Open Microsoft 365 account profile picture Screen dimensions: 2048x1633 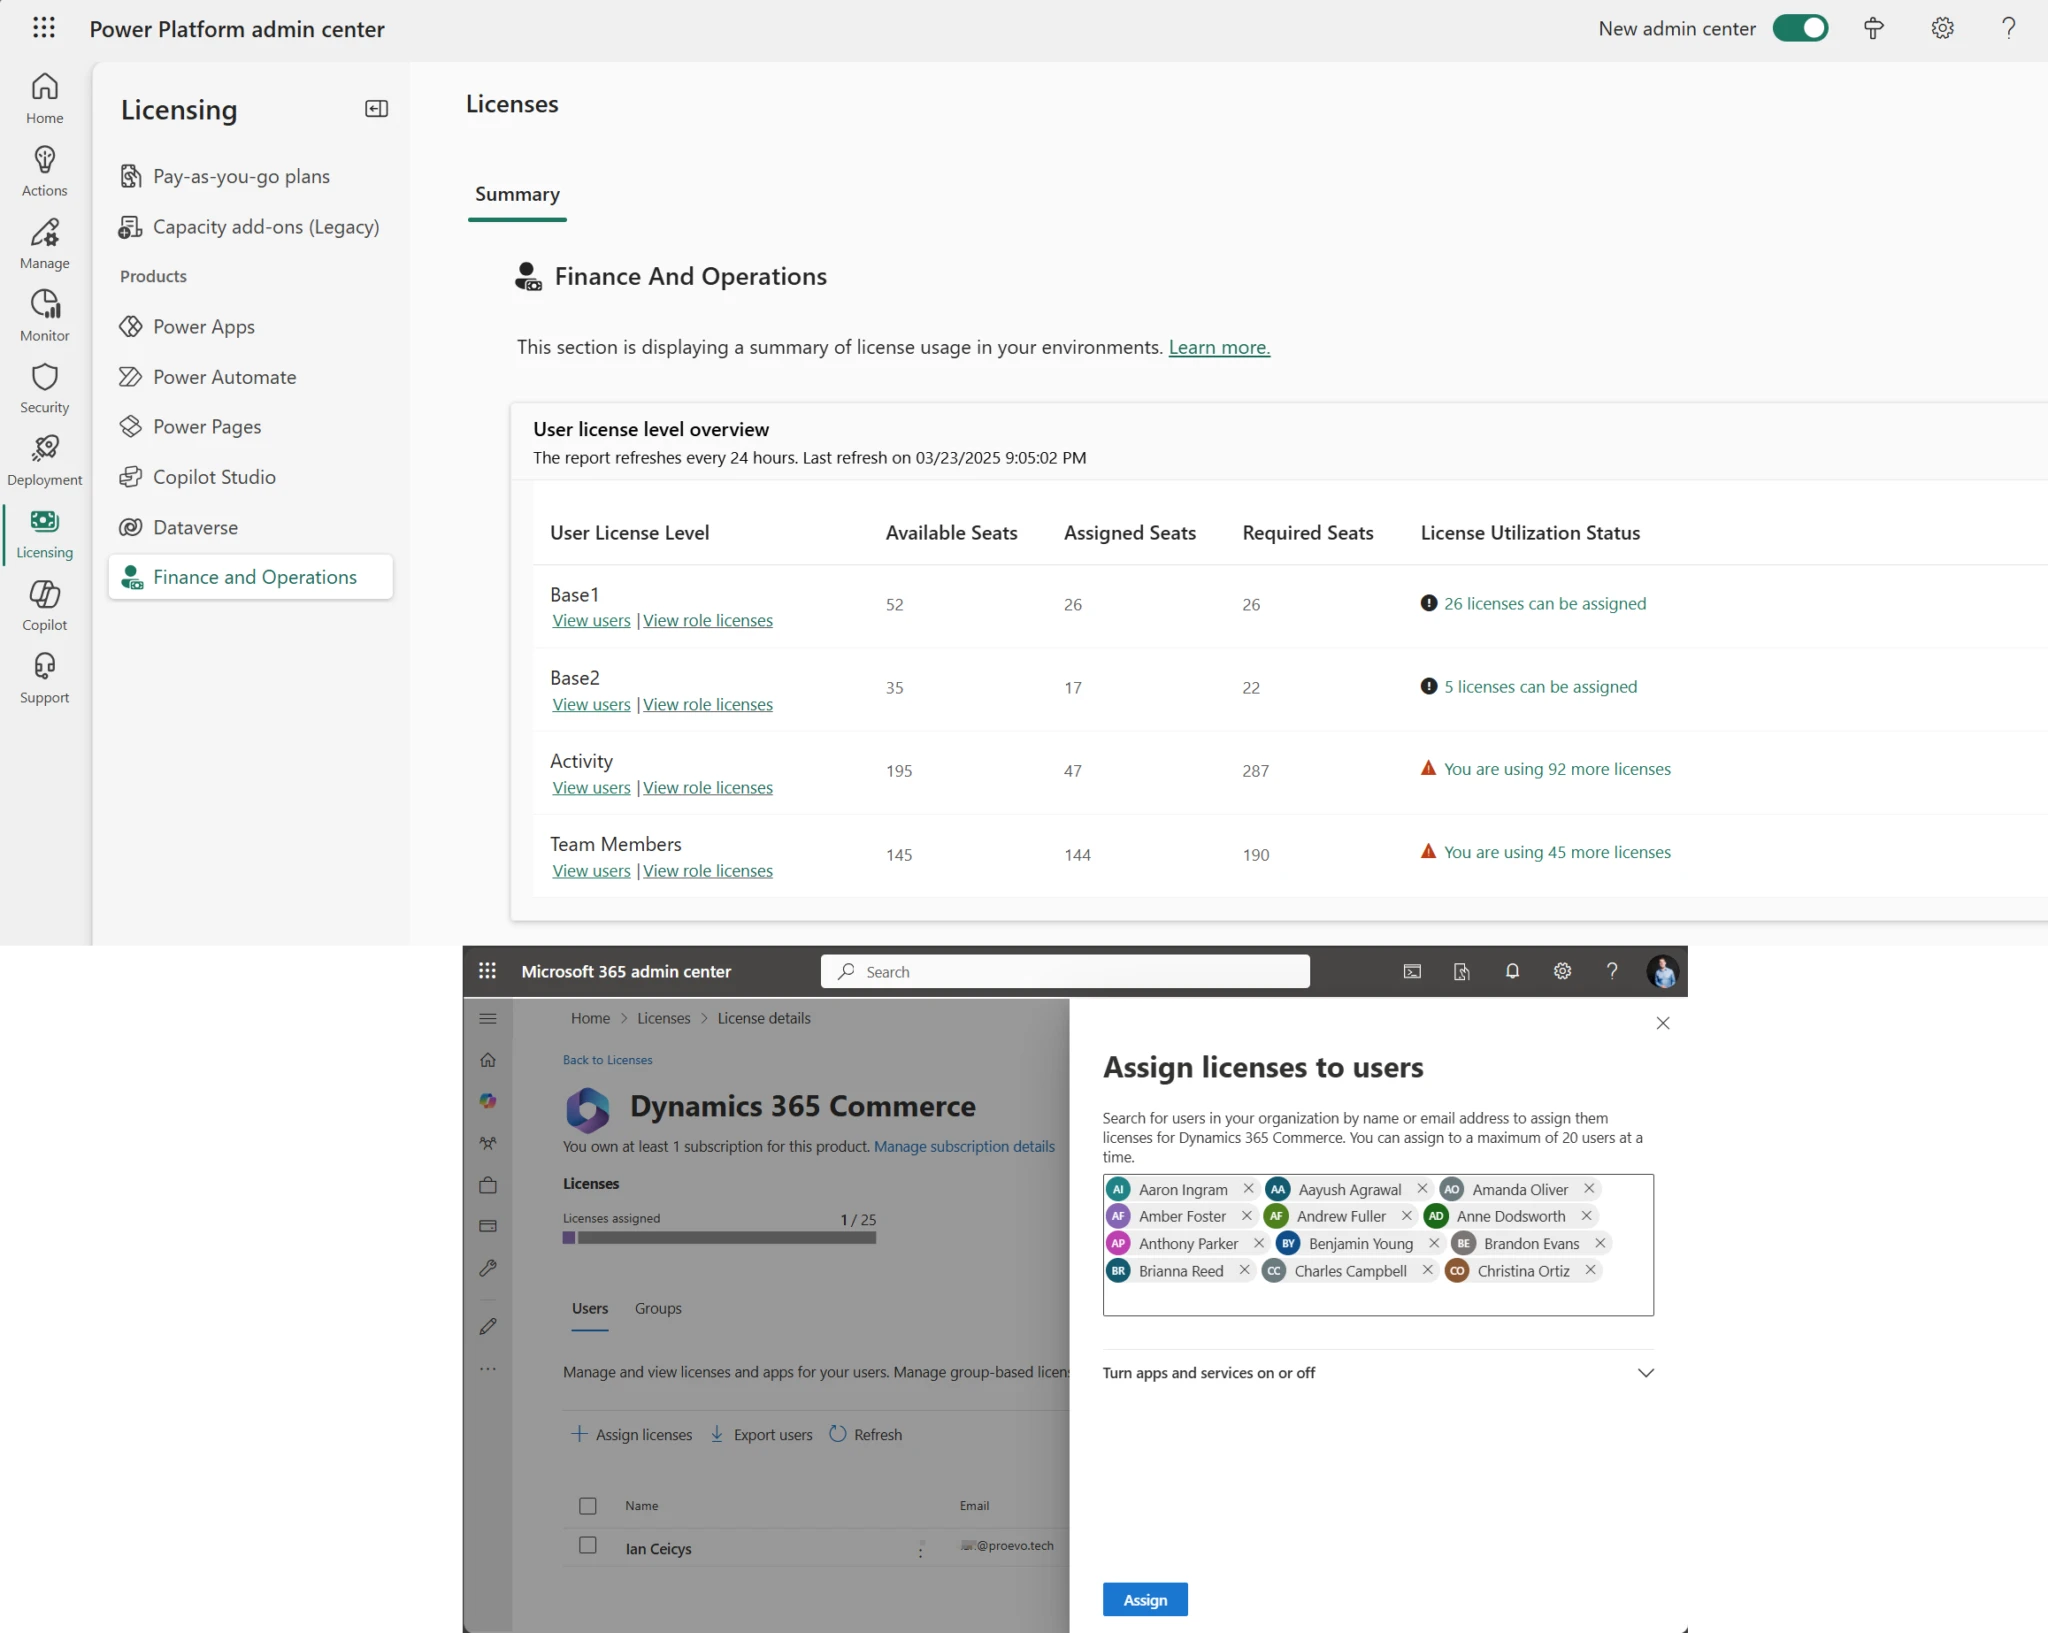[x=1662, y=971]
